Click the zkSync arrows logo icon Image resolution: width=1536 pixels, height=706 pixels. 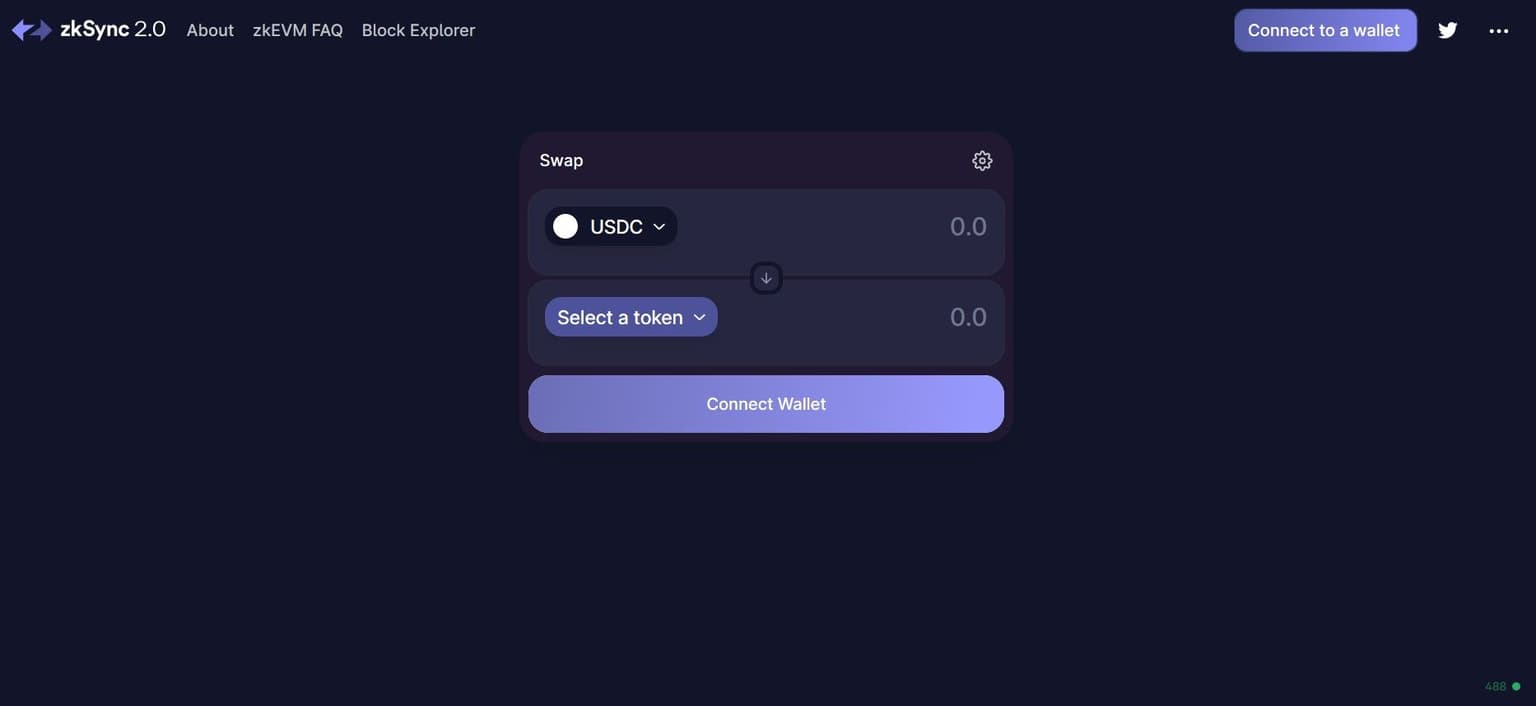click(31, 30)
